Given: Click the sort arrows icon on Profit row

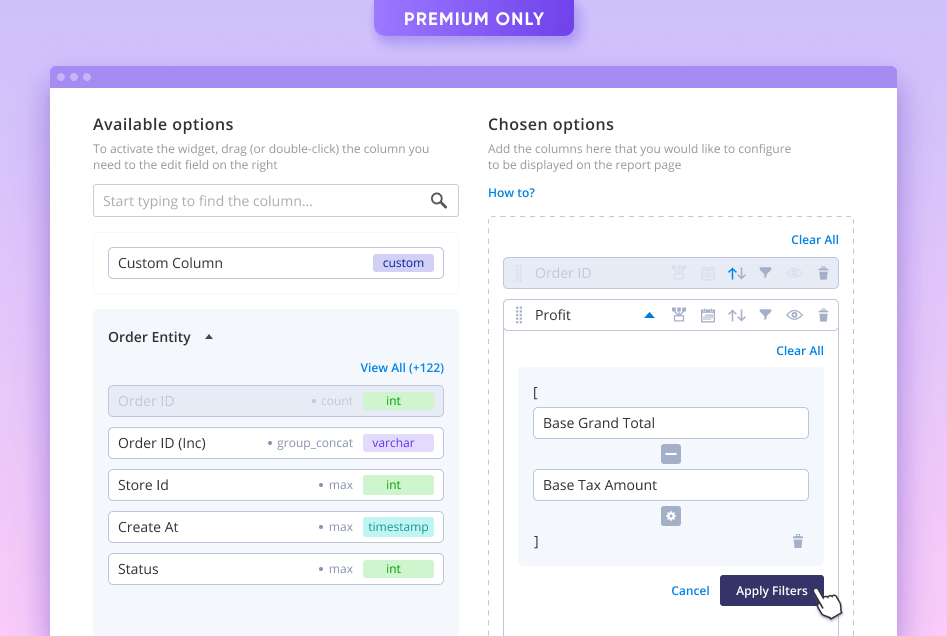Looking at the screenshot, I should pos(737,315).
